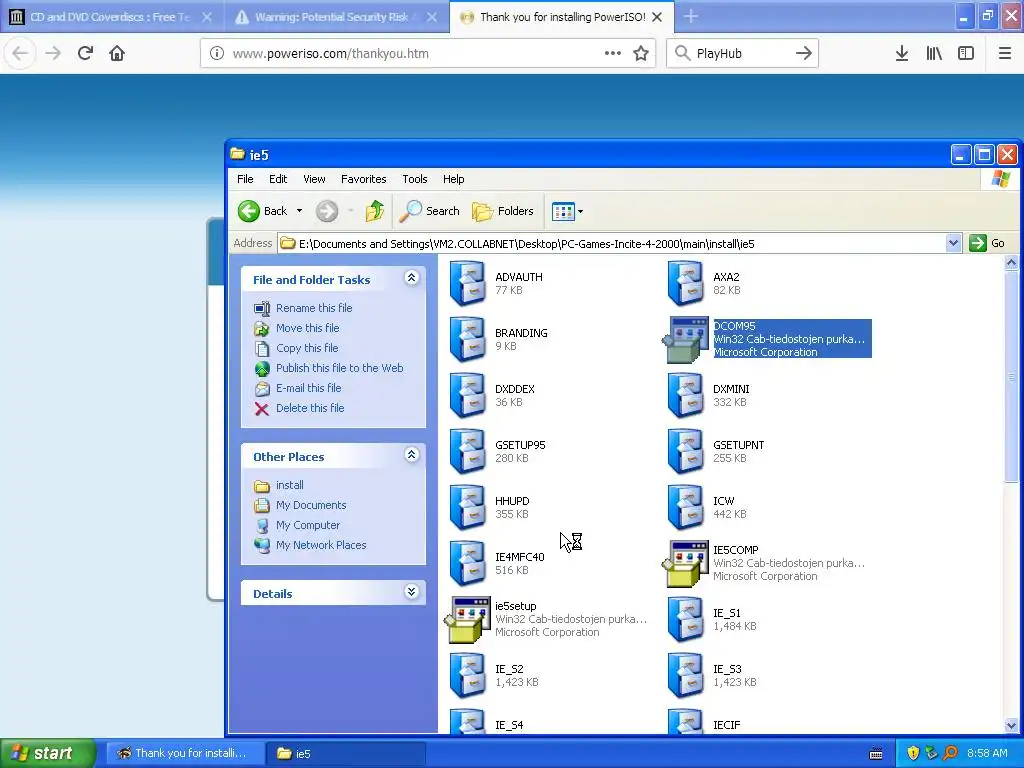Open the page actions three-dot menu
This screenshot has height=768, width=1024.
(613, 54)
